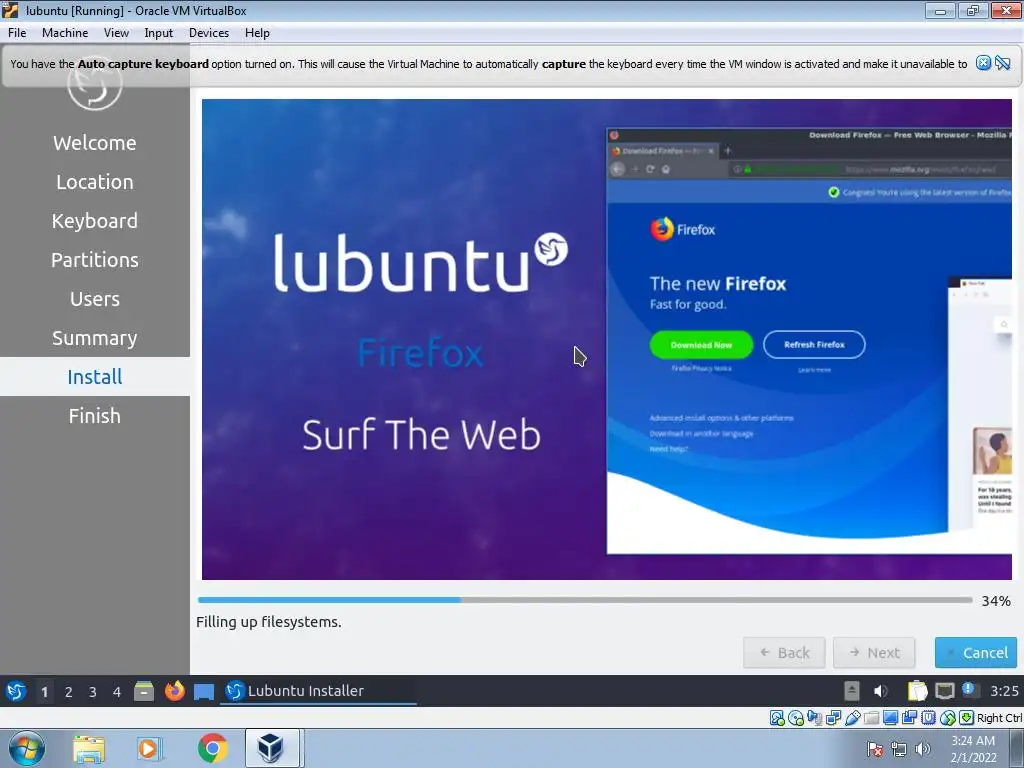Click the Cancel button in the installer
The width and height of the screenshot is (1024, 768).
(x=976, y=652)
